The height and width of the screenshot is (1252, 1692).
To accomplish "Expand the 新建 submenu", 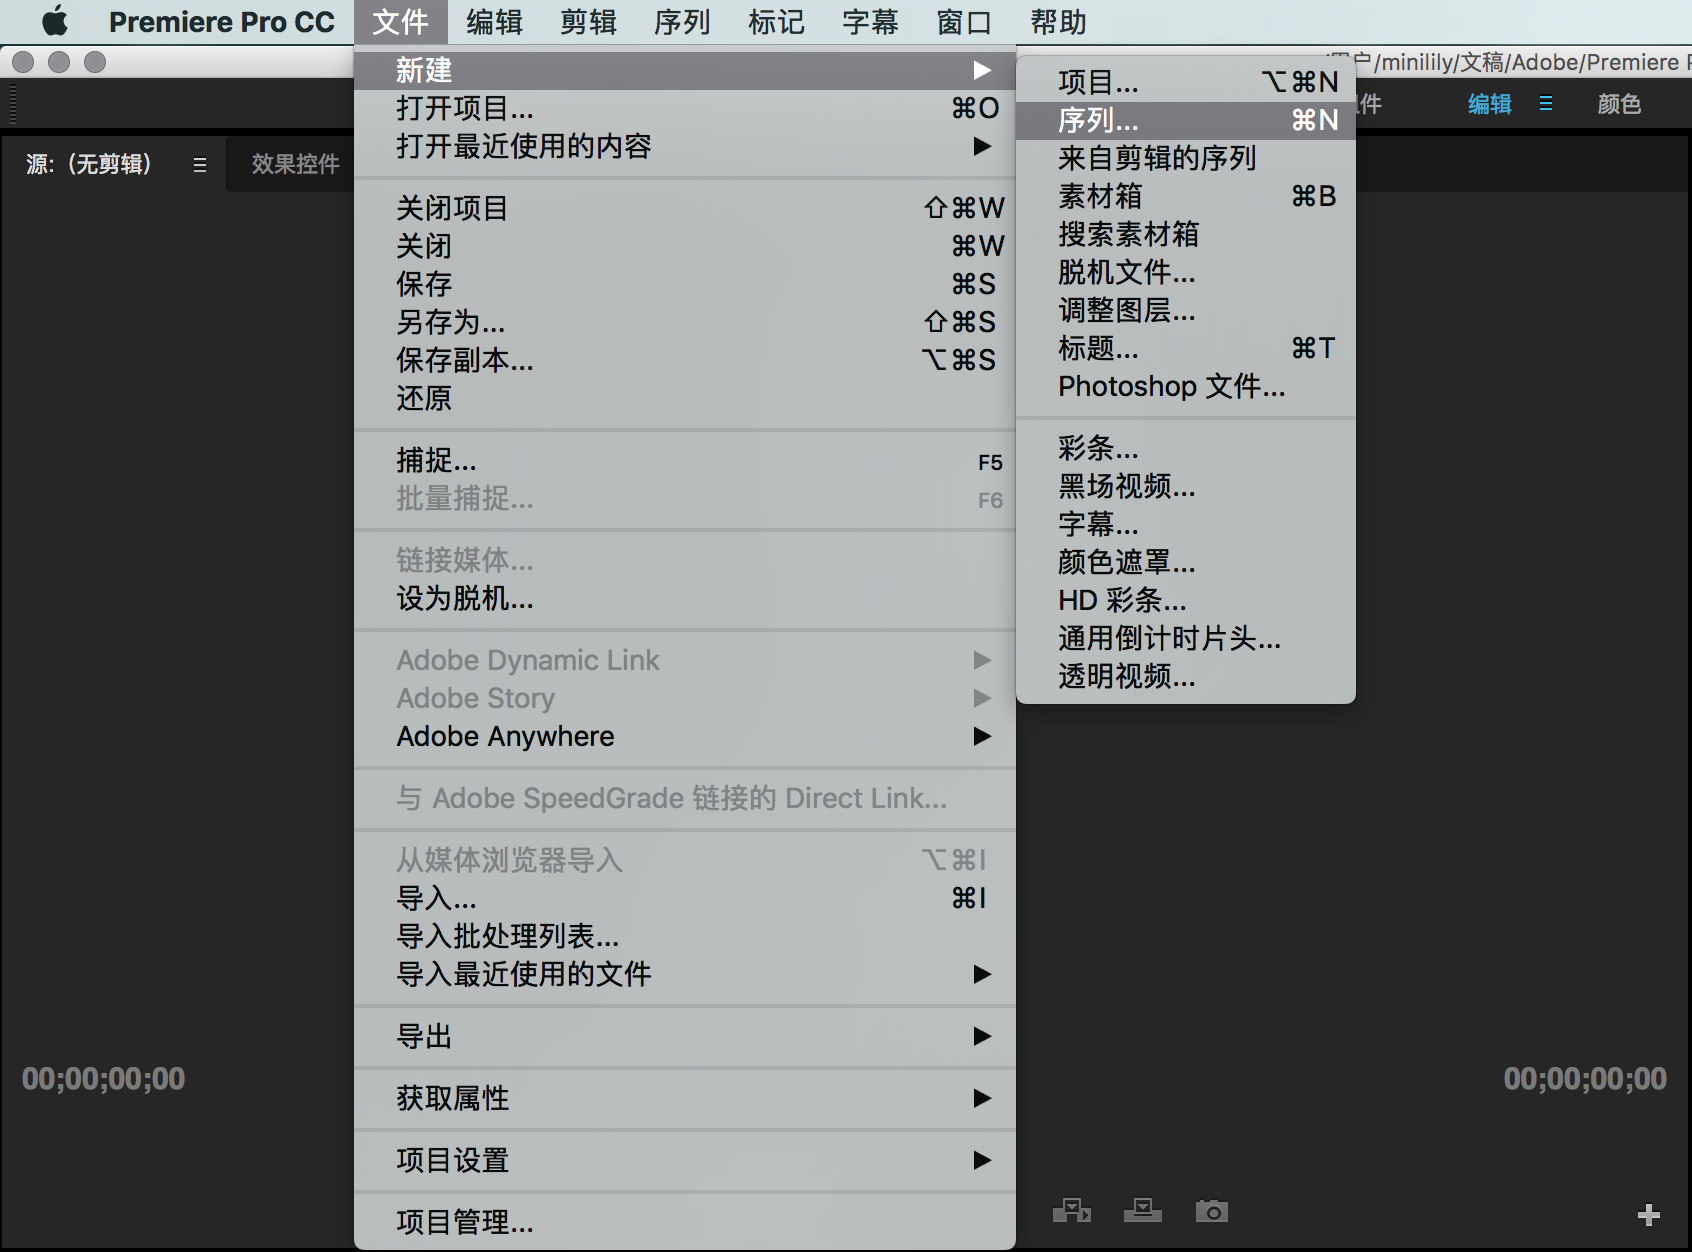I will click(x=685, y=70).
